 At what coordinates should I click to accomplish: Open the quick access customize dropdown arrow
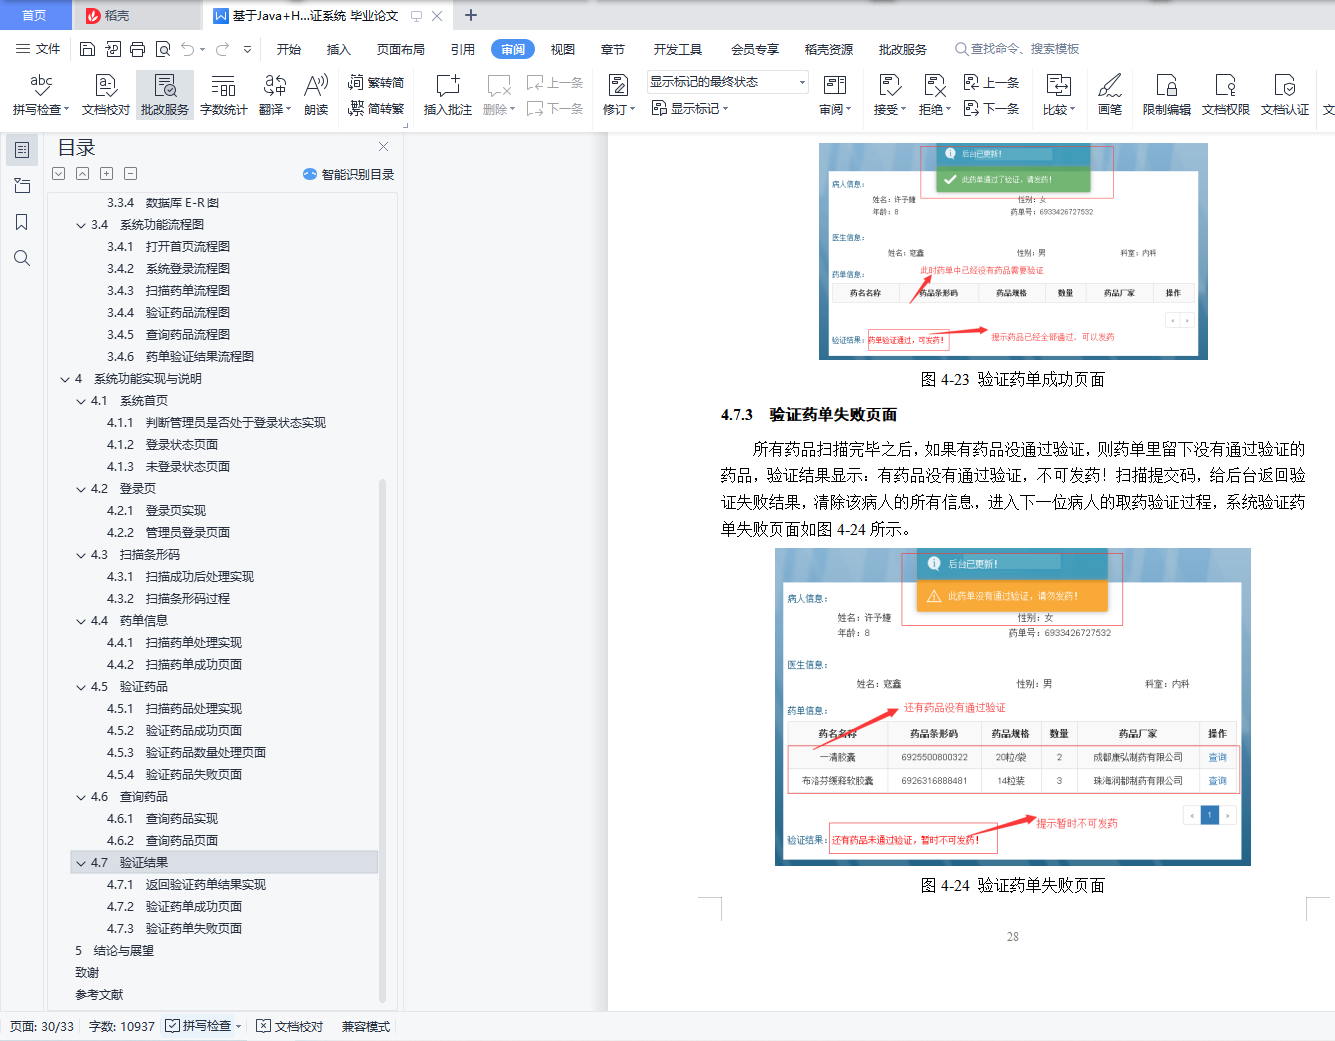pyautogui.click(x=248, y=49)
